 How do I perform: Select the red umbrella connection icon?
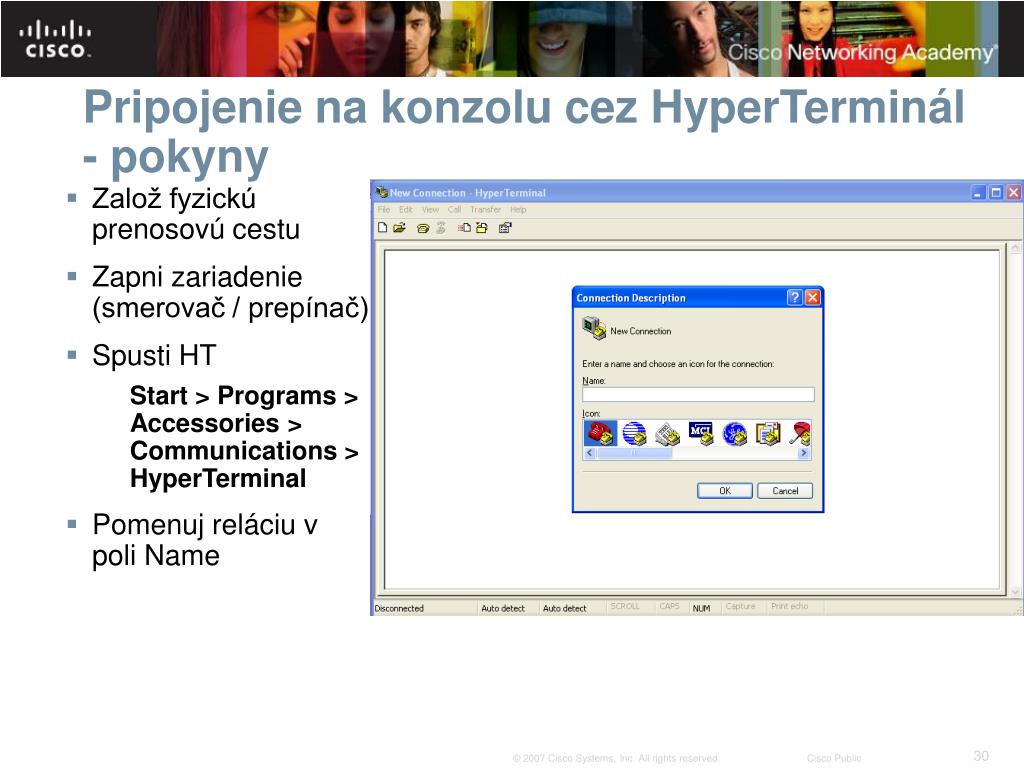pos(801,434)
